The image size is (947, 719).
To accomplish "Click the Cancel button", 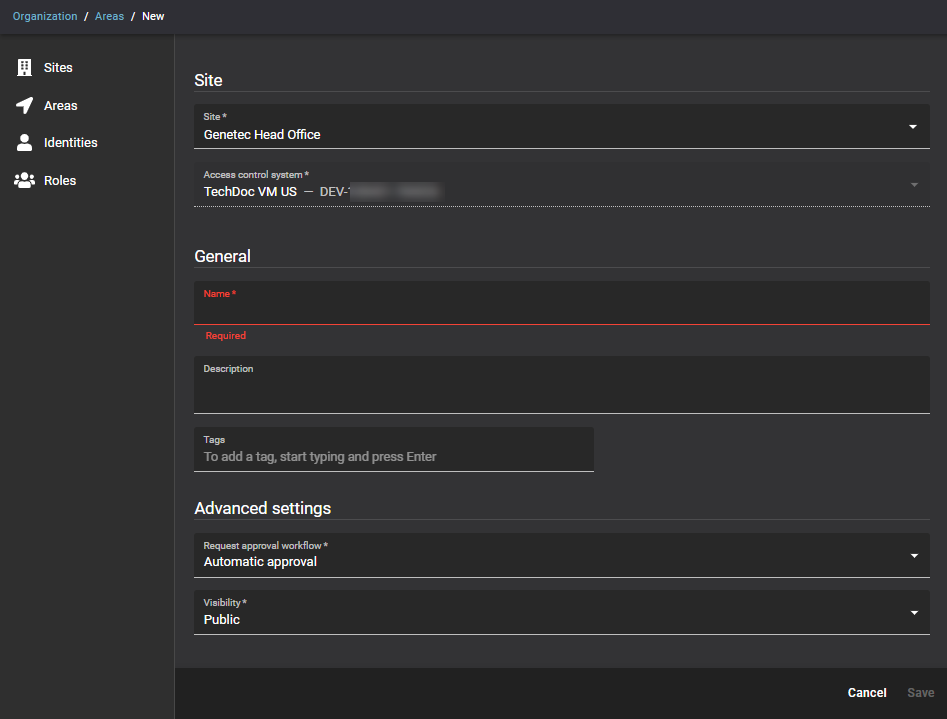I will coord(866,693).
